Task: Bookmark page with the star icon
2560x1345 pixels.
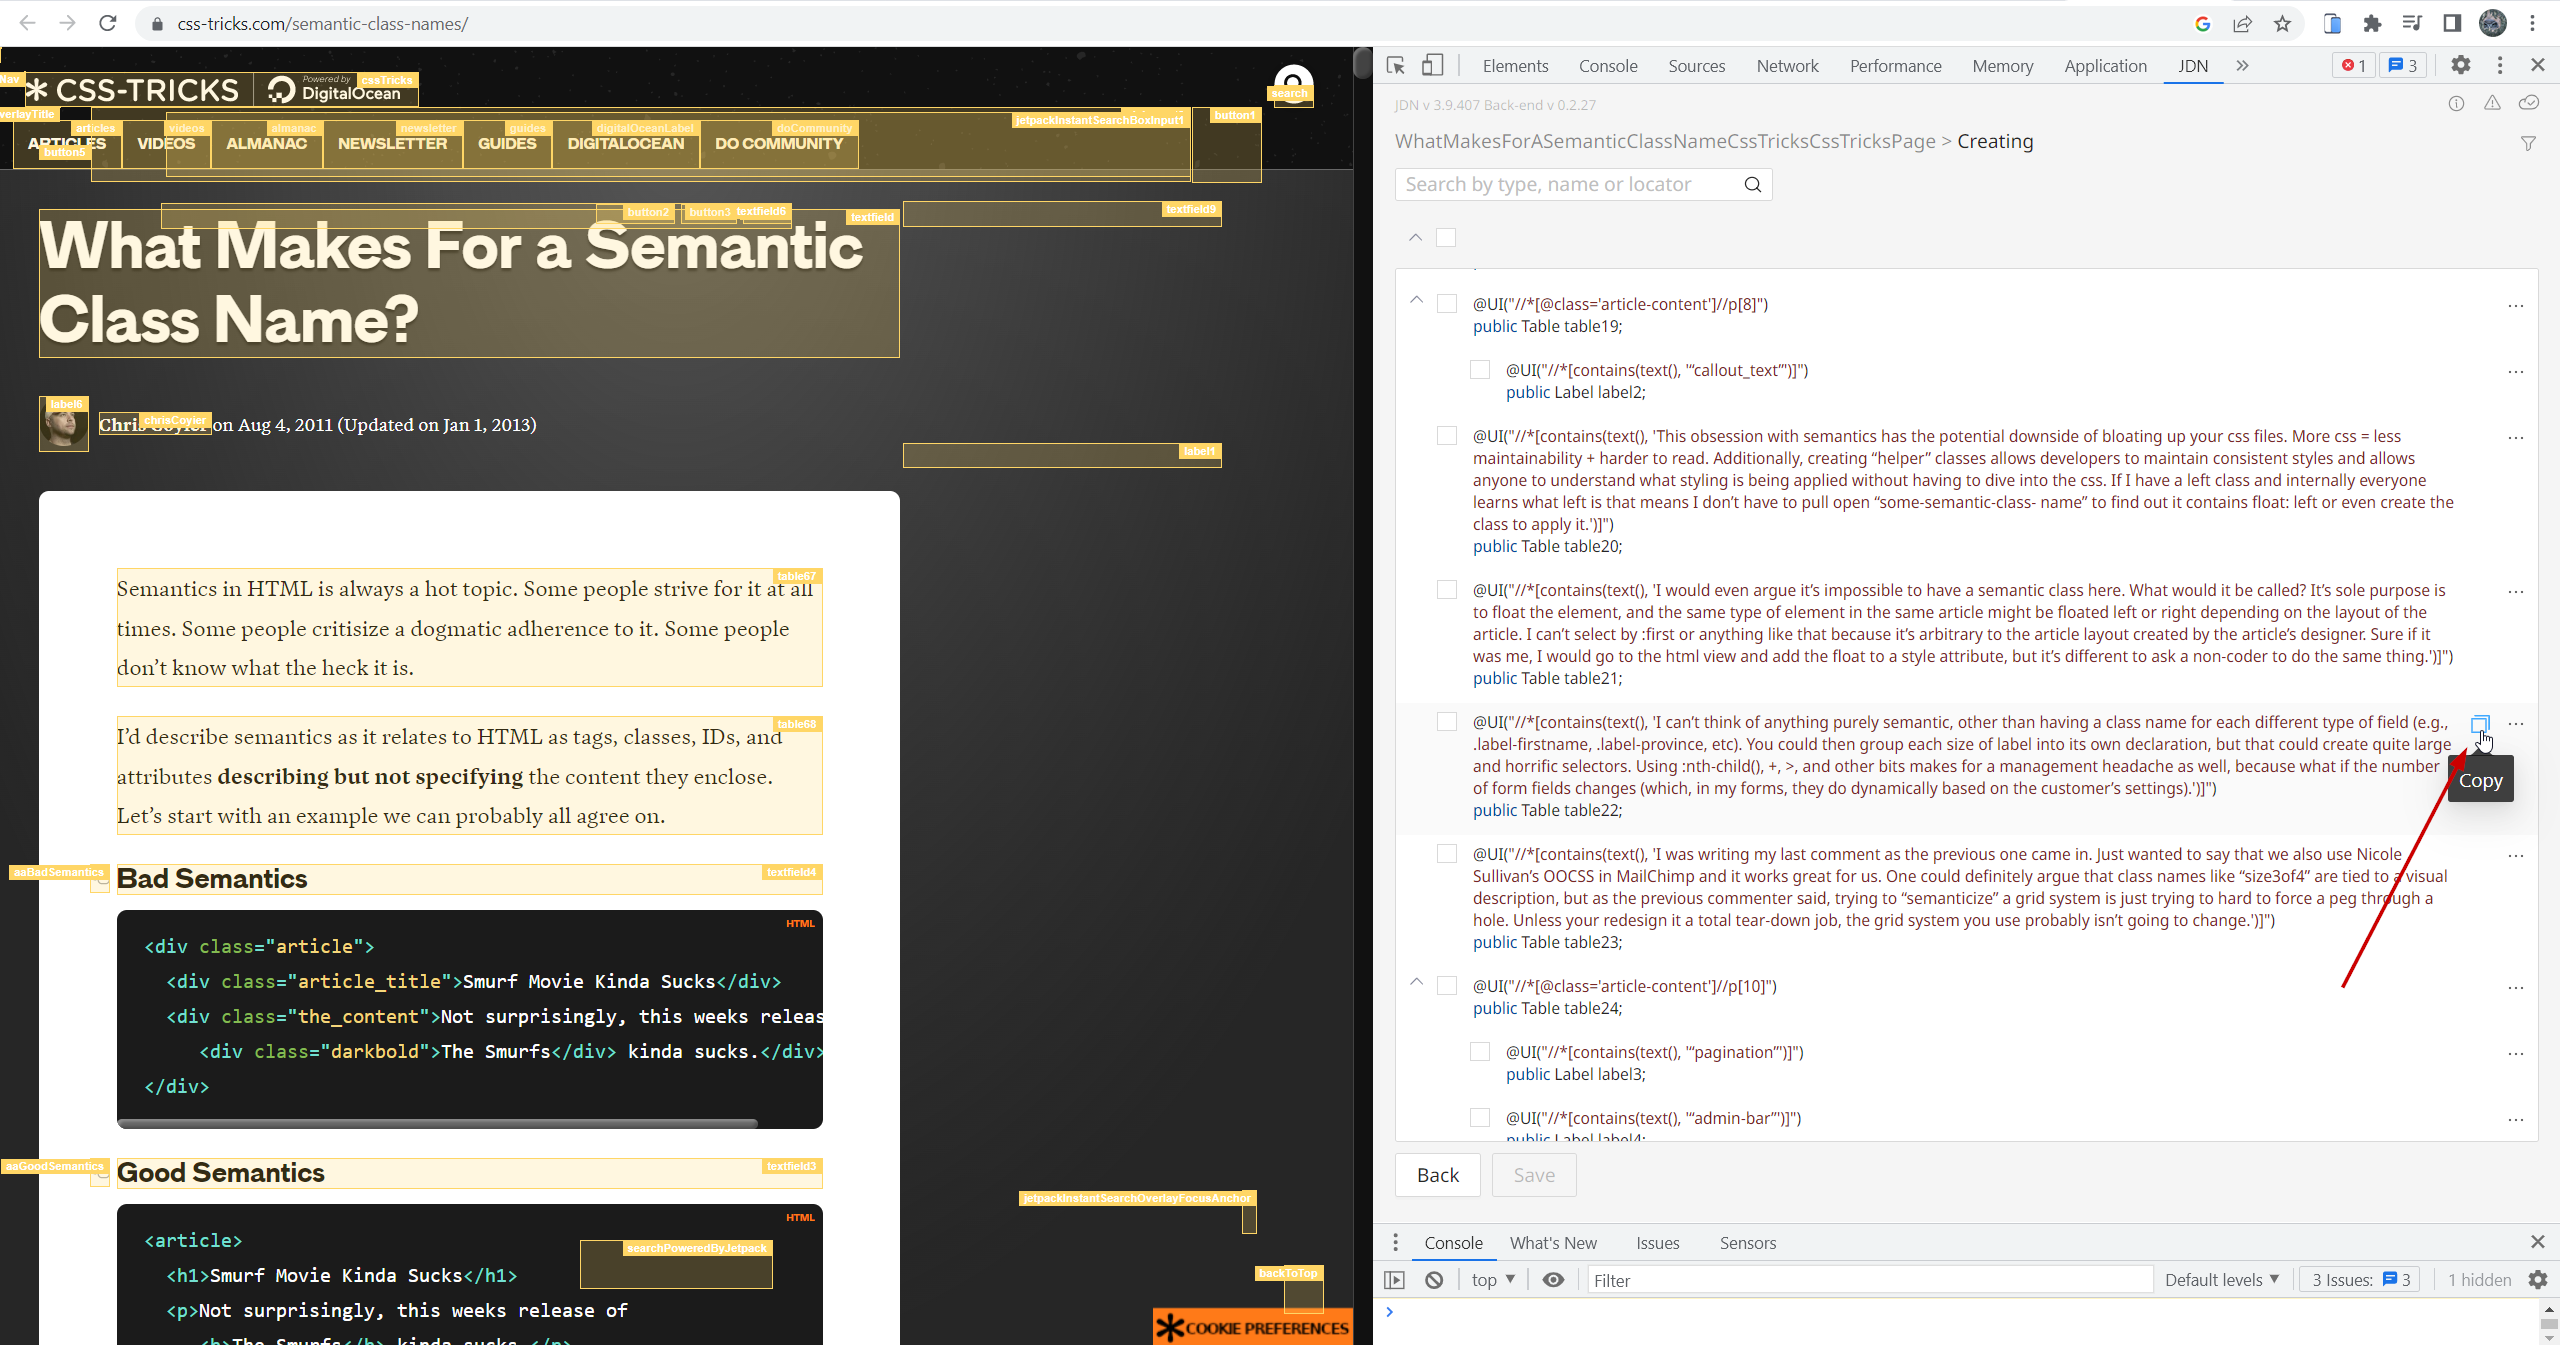Action: (2282, 24)
